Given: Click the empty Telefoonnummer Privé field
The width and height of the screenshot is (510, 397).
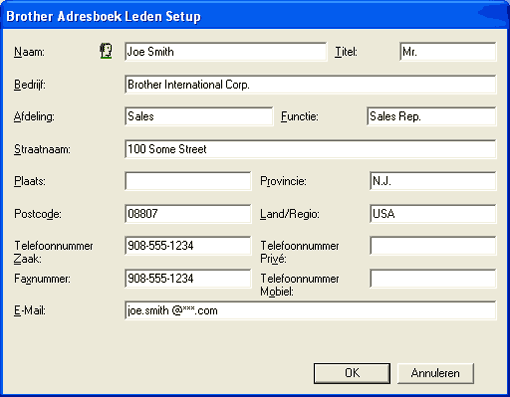Looking at the screenshot, I should point(433,246).
